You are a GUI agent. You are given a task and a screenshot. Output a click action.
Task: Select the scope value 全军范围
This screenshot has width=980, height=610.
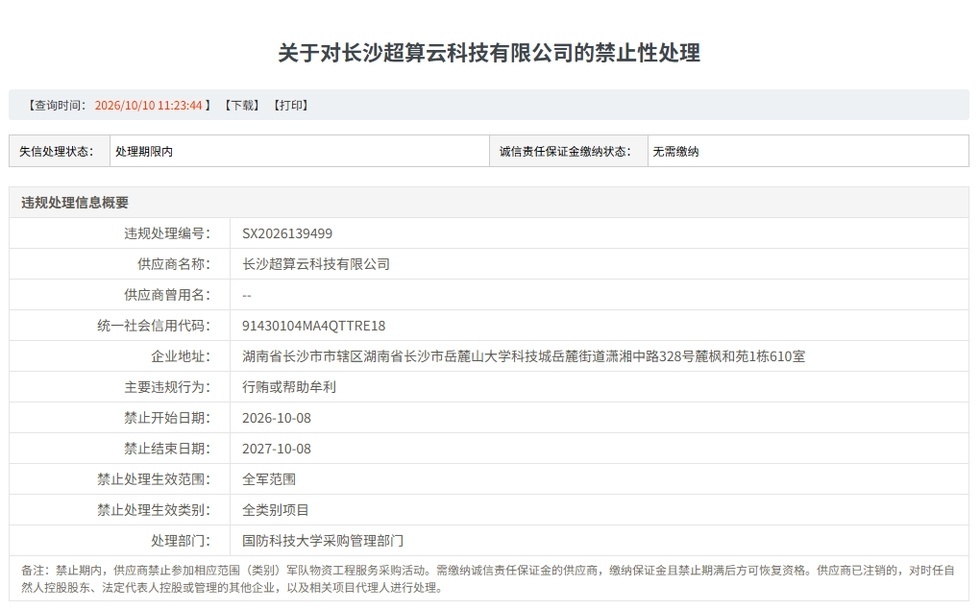click(x=269, y=479)
